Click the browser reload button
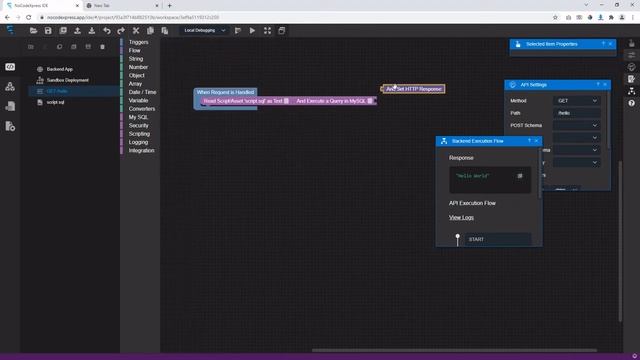The image size is (640, 360). (29, 18)
